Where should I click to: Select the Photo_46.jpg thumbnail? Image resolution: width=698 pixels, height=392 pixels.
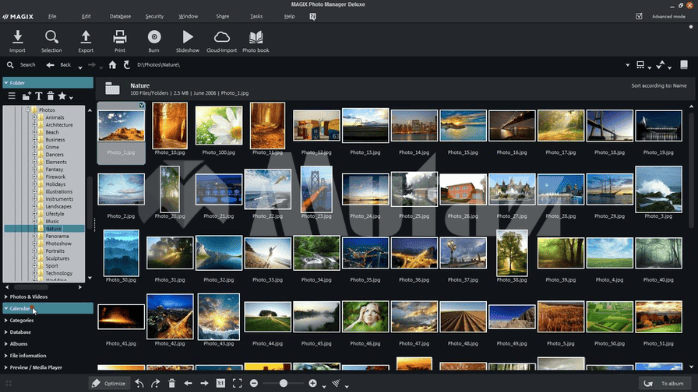pyautogui.click(x=365, y=317)
